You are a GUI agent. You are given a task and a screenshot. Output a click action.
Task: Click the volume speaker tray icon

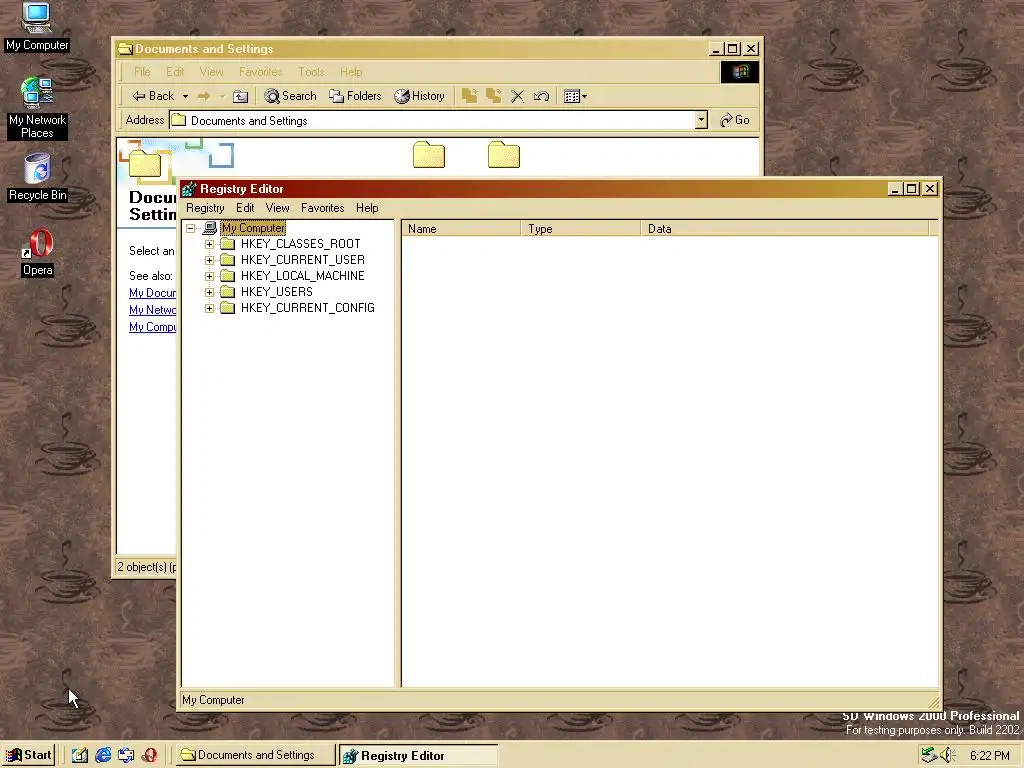tap(947, 756)
